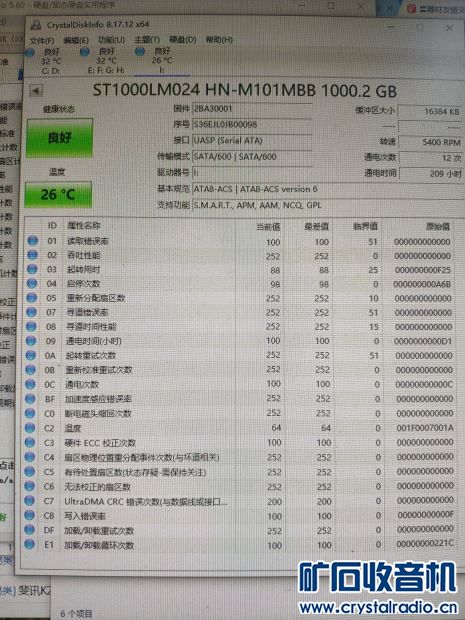Click the status dot for C5 pending sectors

pyautogui.click(x=30, y=471)
